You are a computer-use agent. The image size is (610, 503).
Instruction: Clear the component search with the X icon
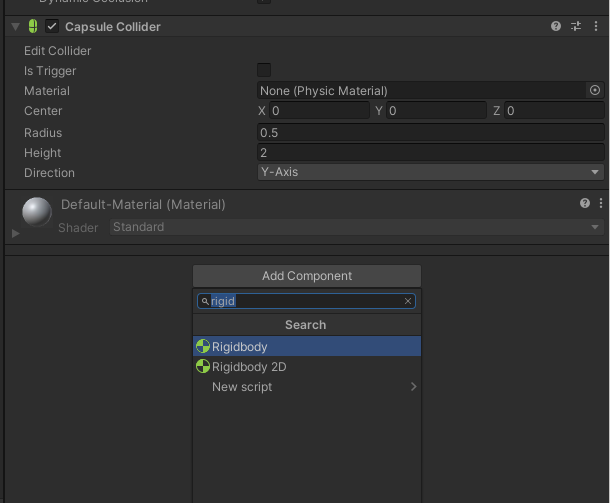(x=408, y=301)
